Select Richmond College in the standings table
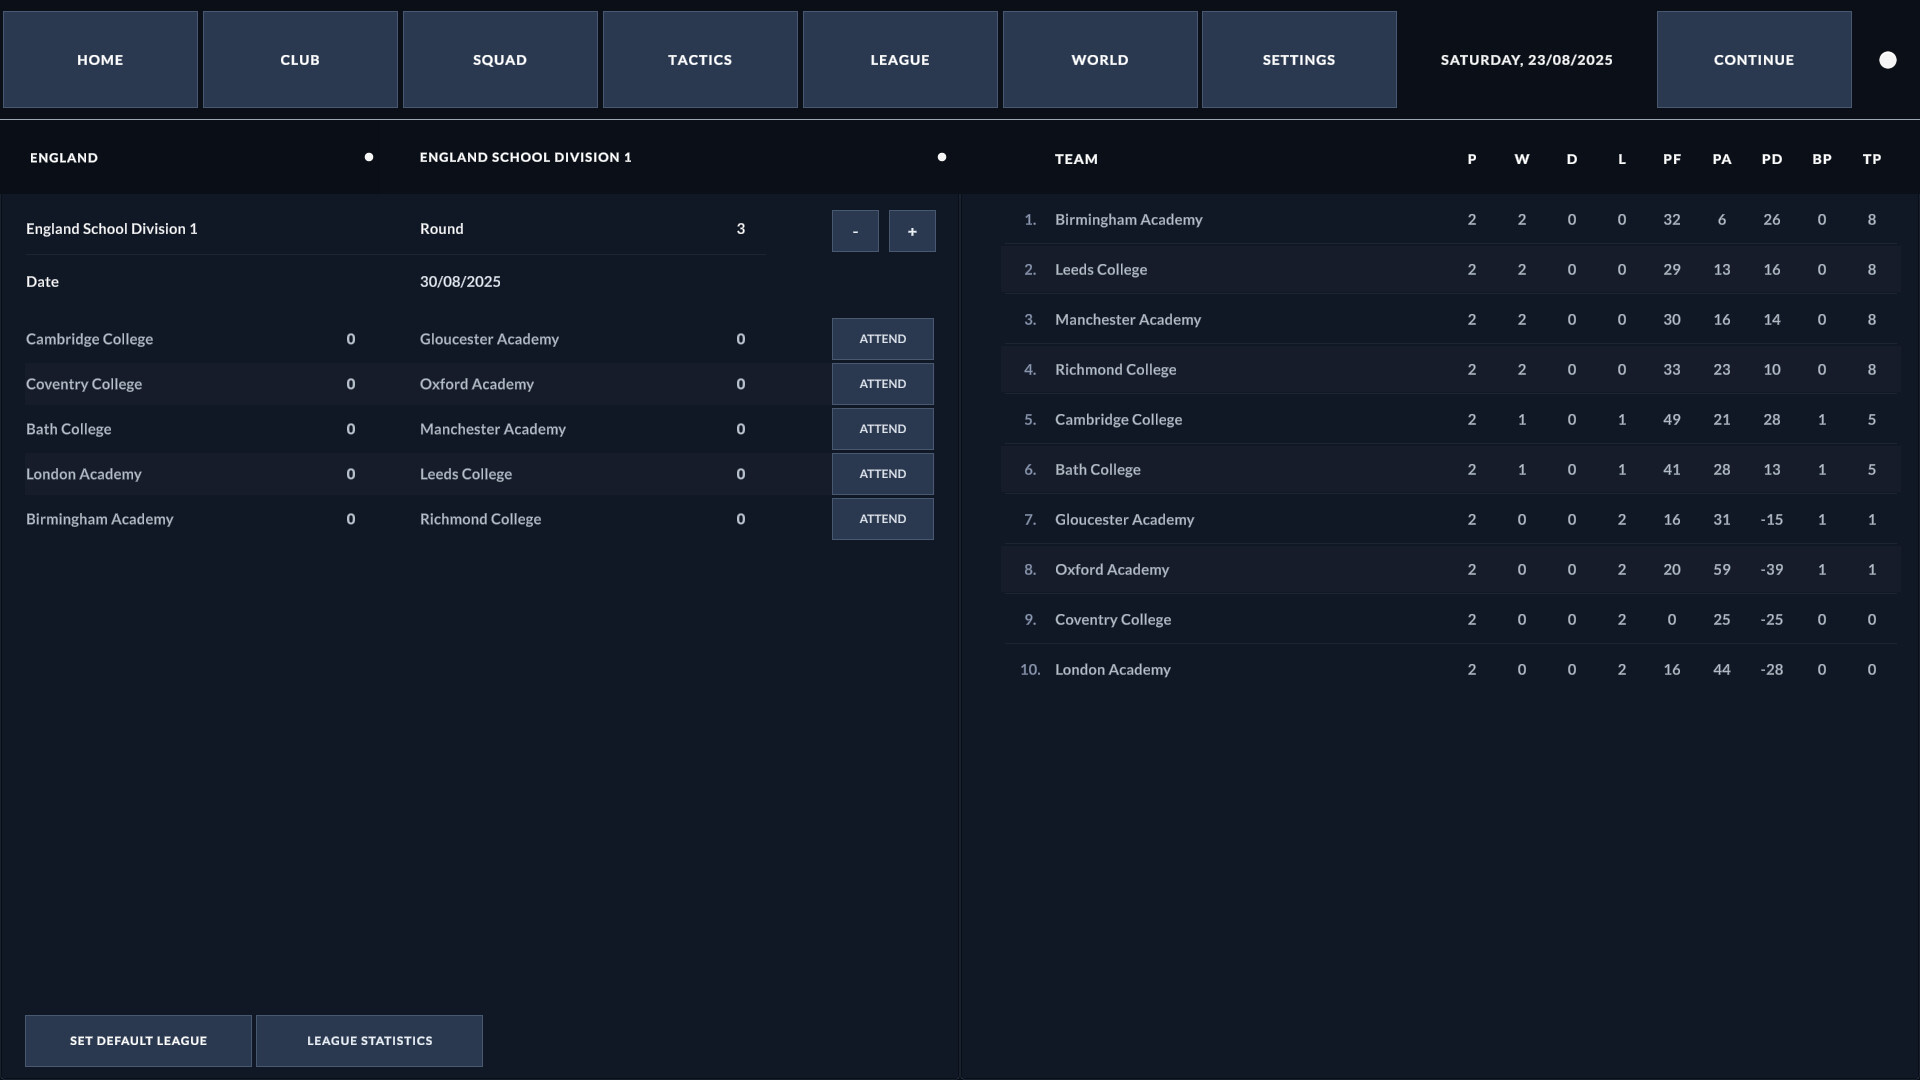Viewport: 1920px width, 1080px height. click(x=1450, y=369)
